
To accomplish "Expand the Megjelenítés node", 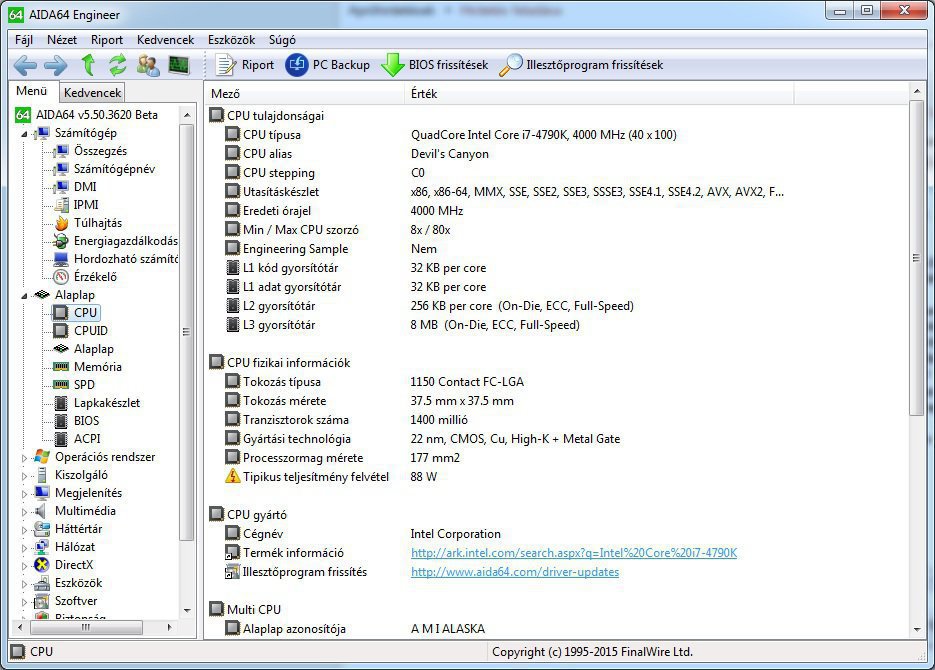I will pyautogui.click(x=24, y=494).
